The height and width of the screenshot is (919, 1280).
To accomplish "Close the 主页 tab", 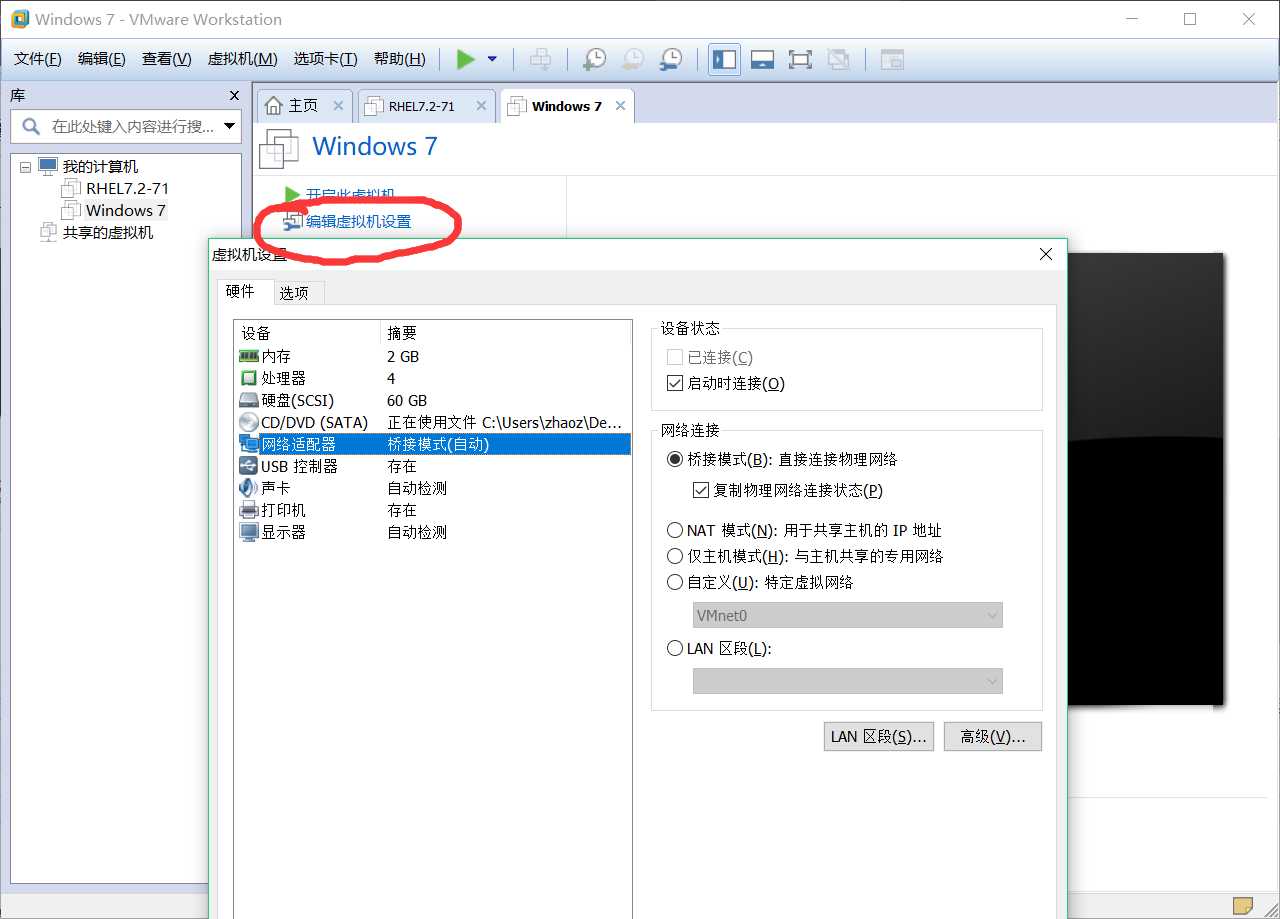I will pyautogui.click(x=338, y=105).
